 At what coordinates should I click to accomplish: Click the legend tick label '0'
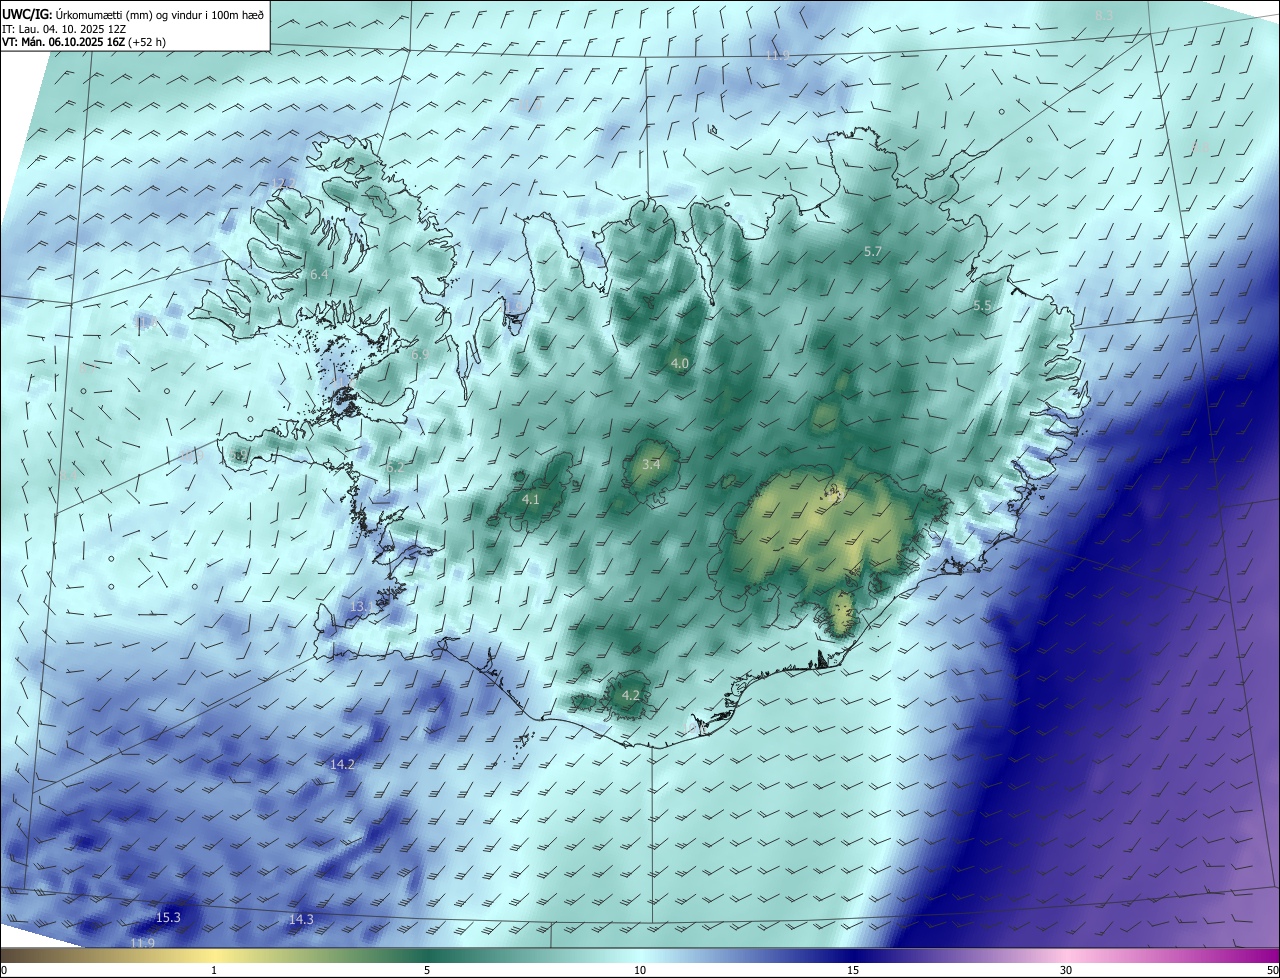(4, 971)
